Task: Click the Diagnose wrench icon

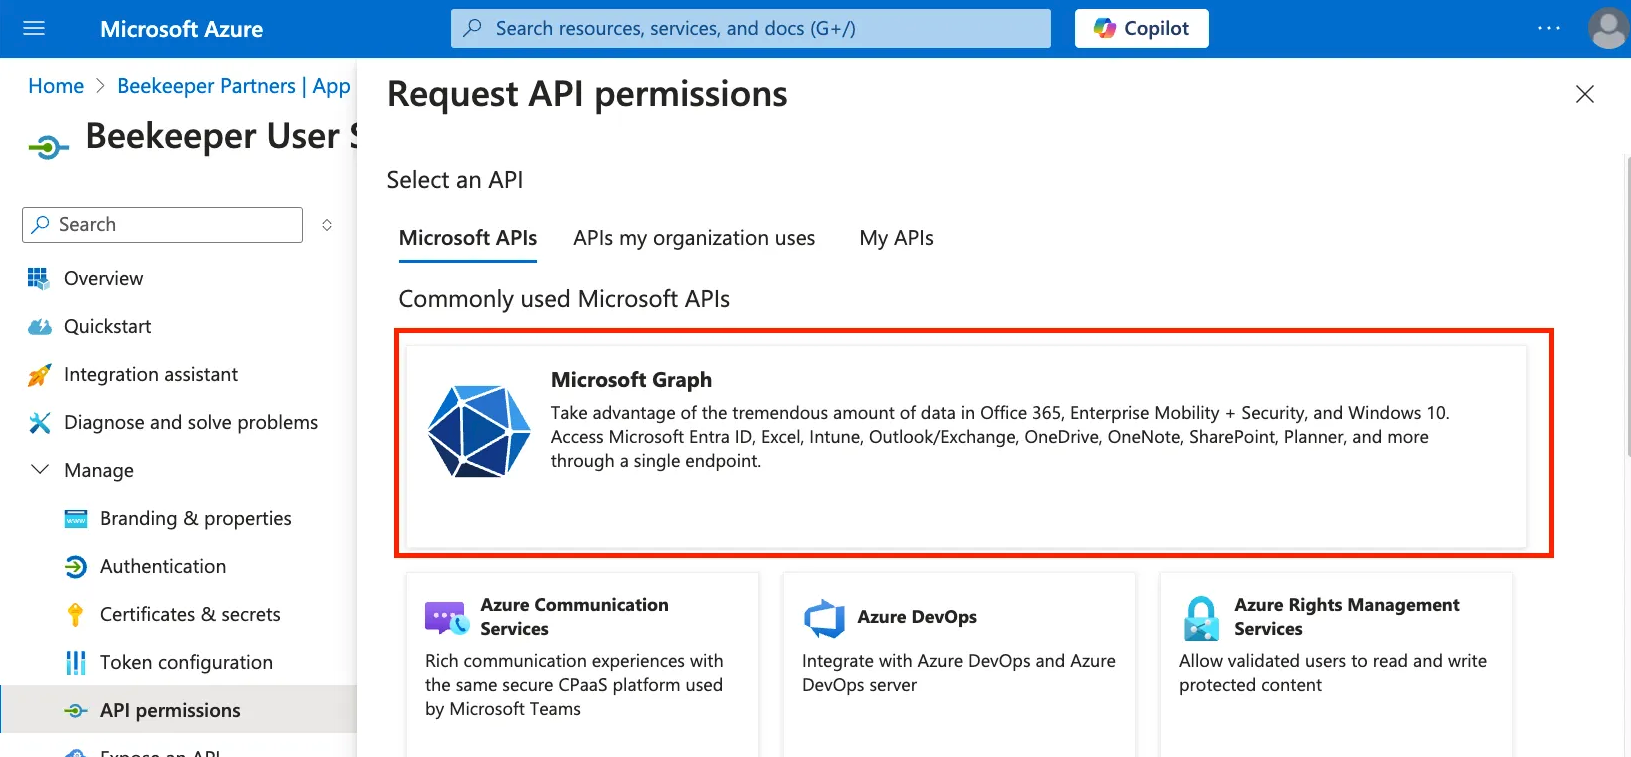Action: click(x=39, y=423)
